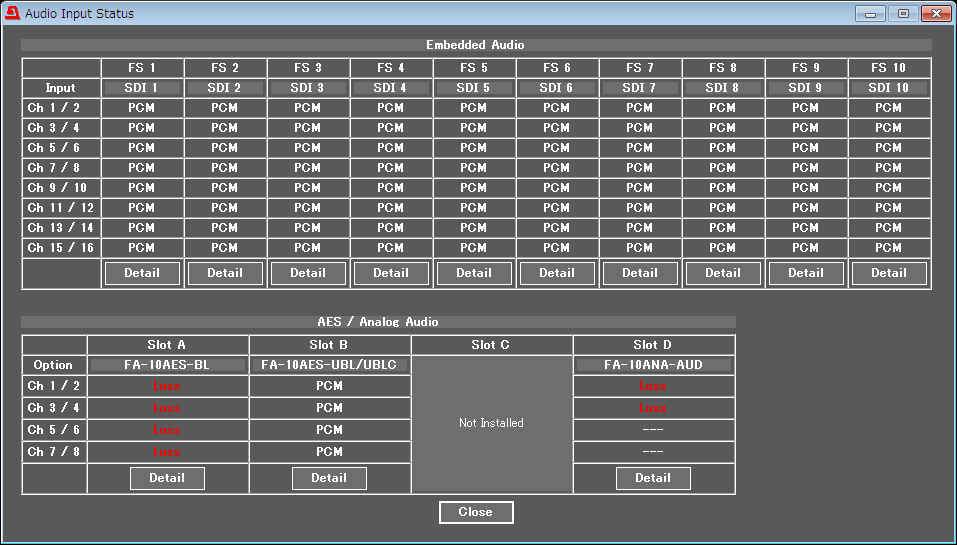View Detail for FS 6 column
Viewport: 957px width, 545px height.
click(556, 273)
